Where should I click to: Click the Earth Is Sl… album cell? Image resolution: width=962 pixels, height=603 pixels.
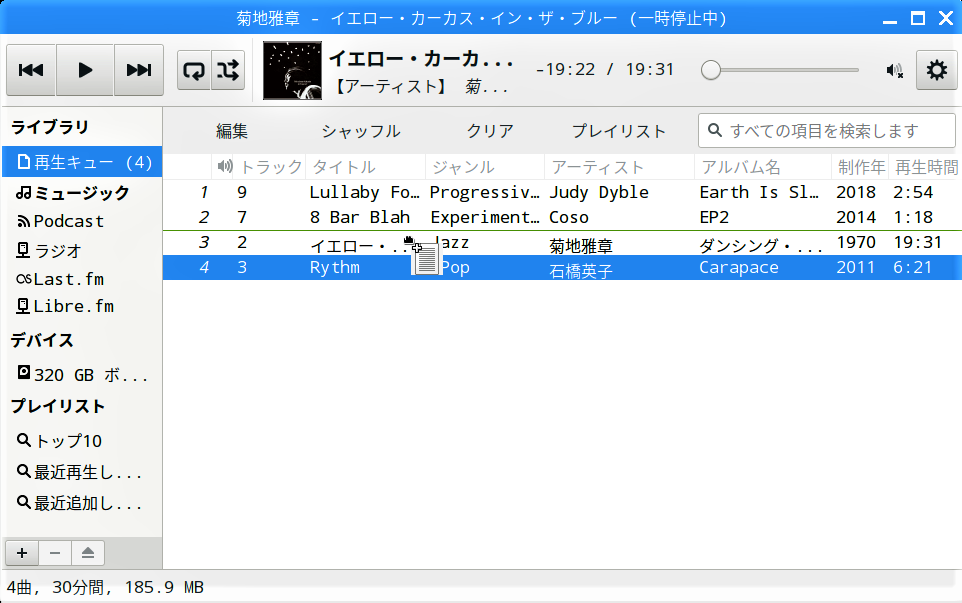[759, 192]
